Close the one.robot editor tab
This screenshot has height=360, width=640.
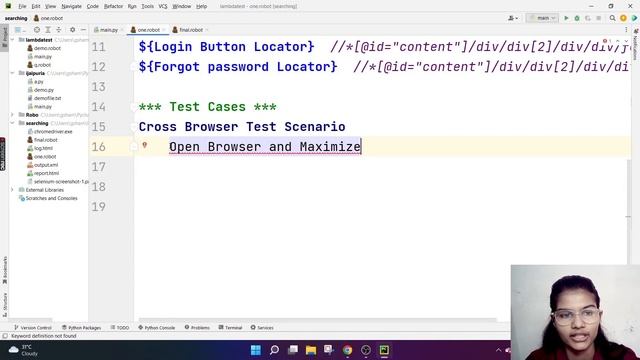pyautogui.click(x=164, y=30)
